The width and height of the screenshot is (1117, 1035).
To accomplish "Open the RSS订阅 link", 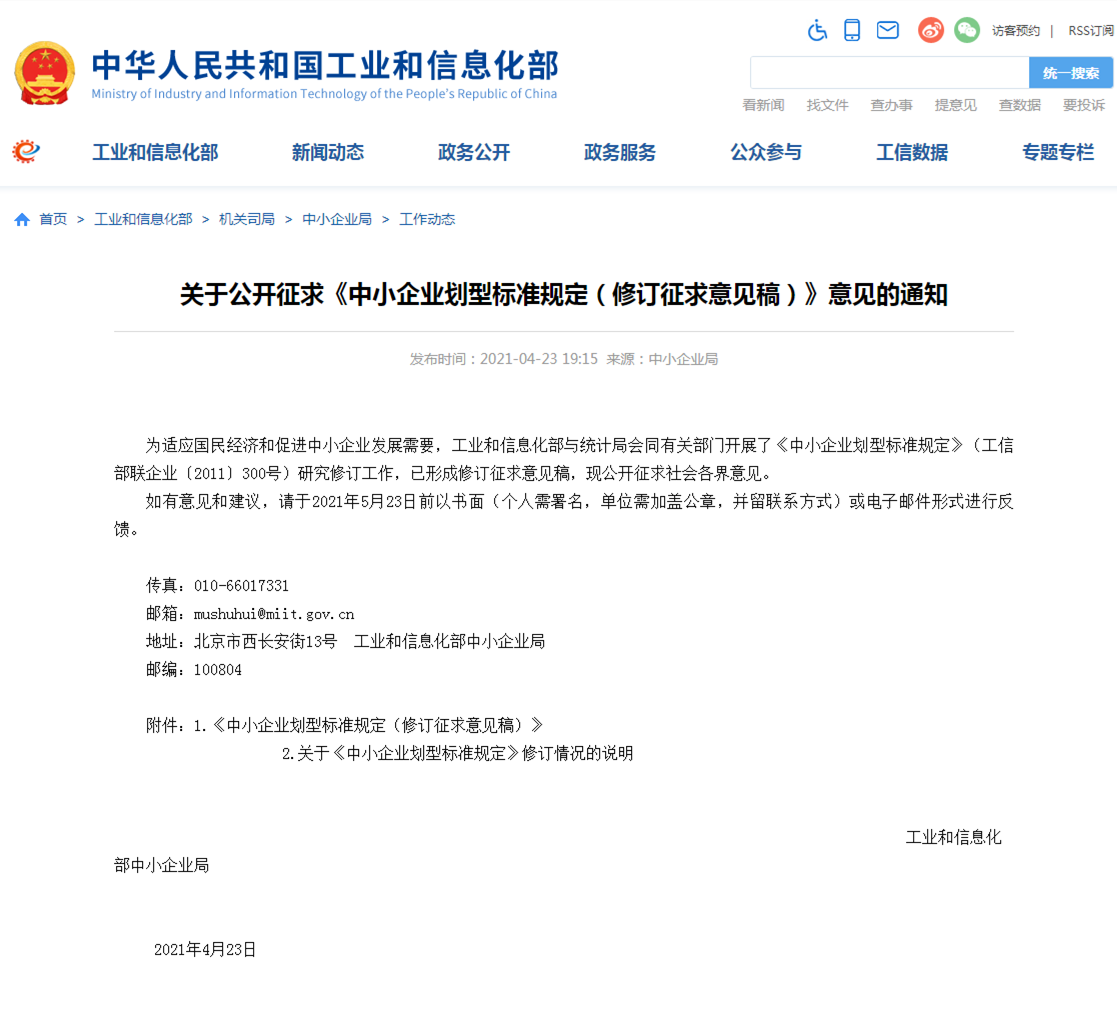I will [x=1091, y=31].
